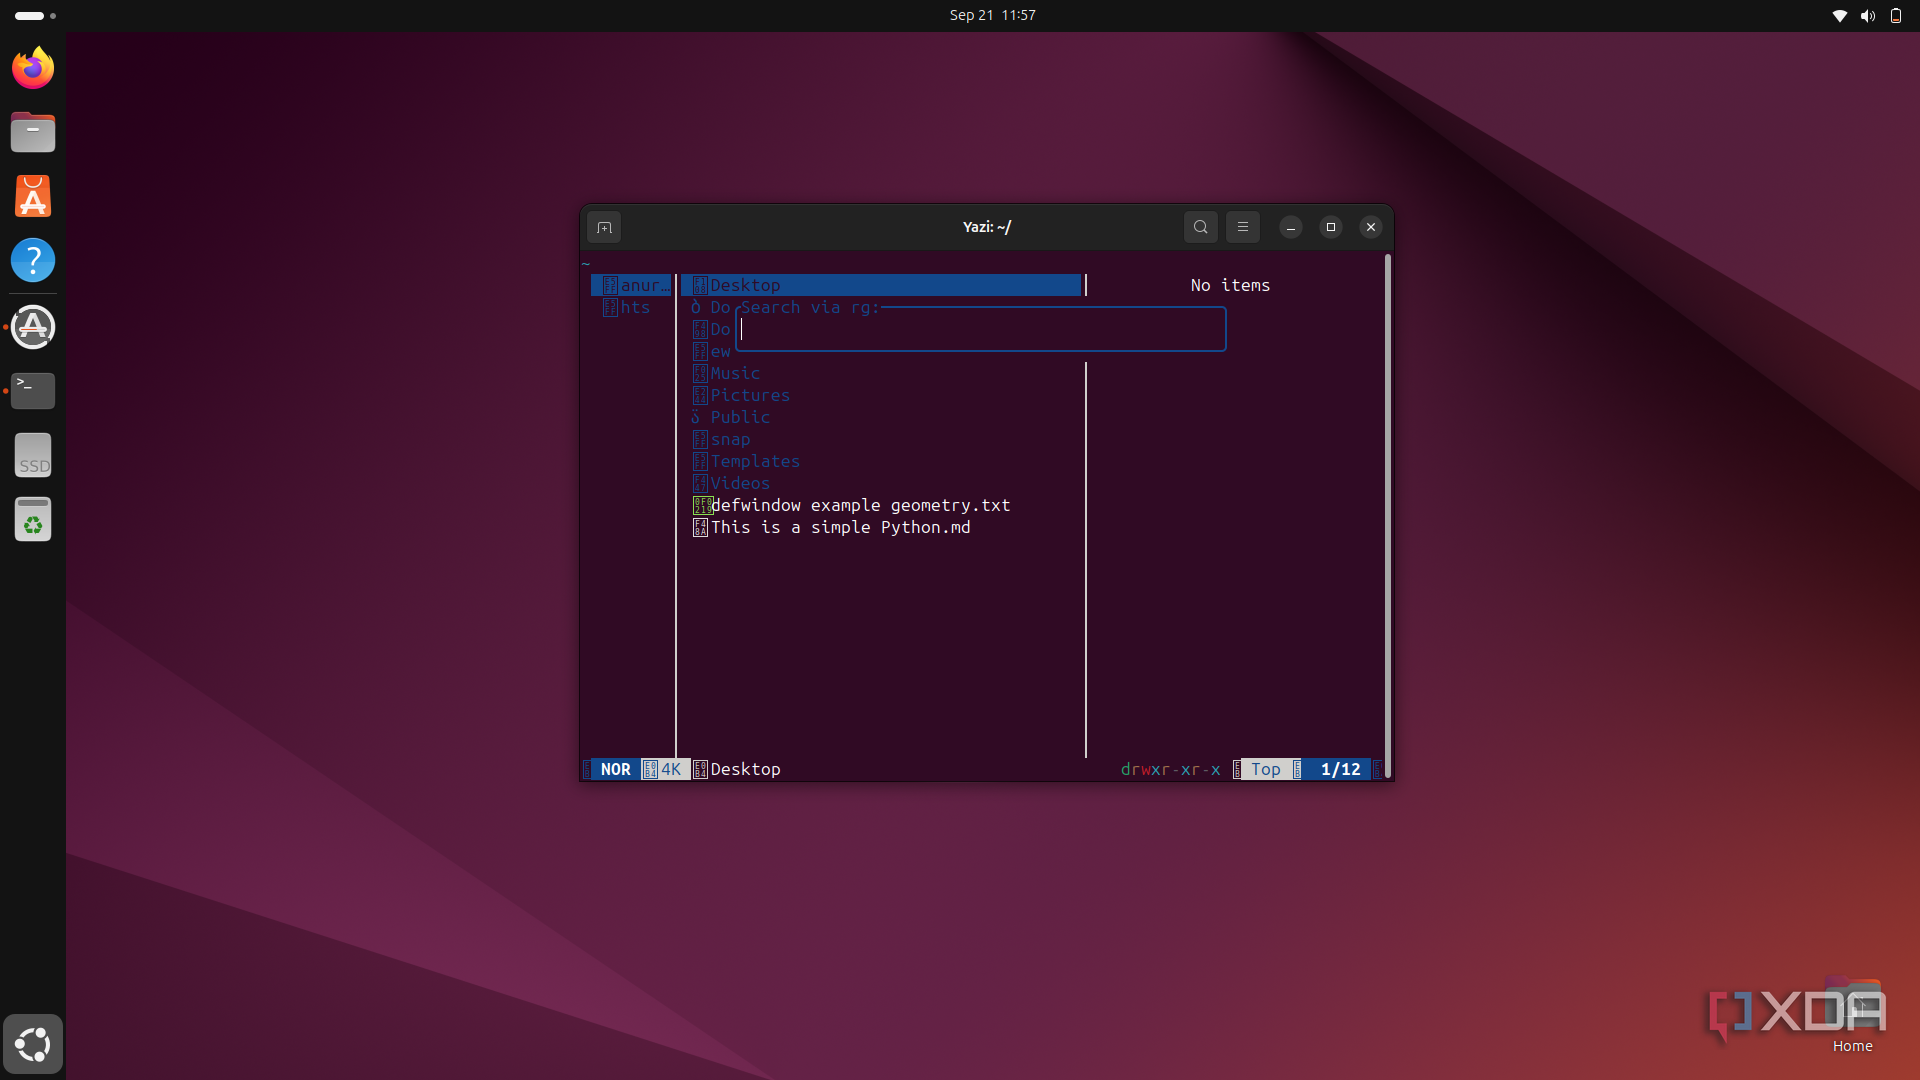Click the terminal search icon
The width and height of the screenshot is (1920, 1080).
coord(1201,227)
